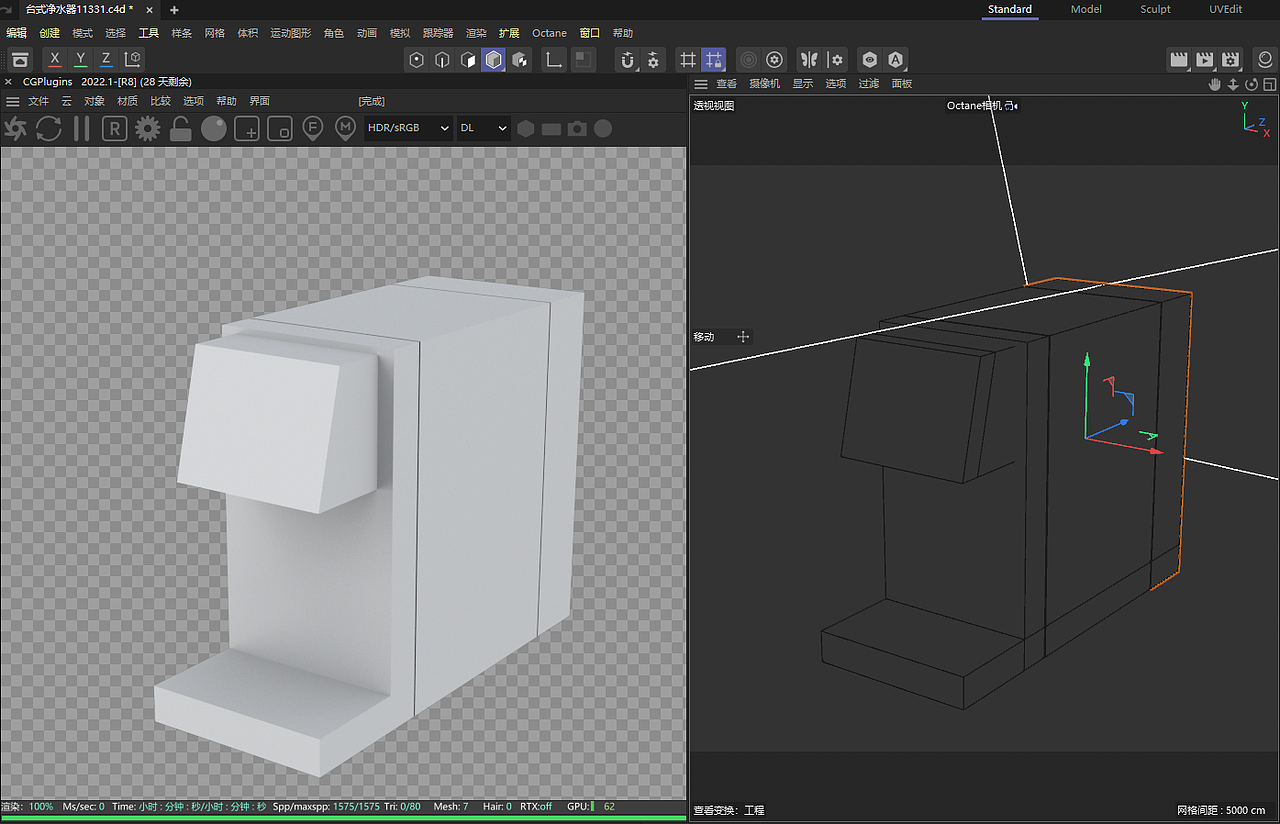Image resolution: width=1280 pixels, height=824 pixels.
Task: Toggle the symmetry butterfly icon
Action: [809, 60]
